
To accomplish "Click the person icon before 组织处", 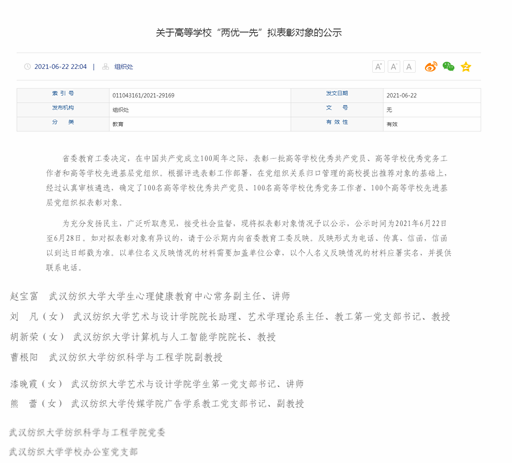I will pyautogui.click(x=105, y=67).
